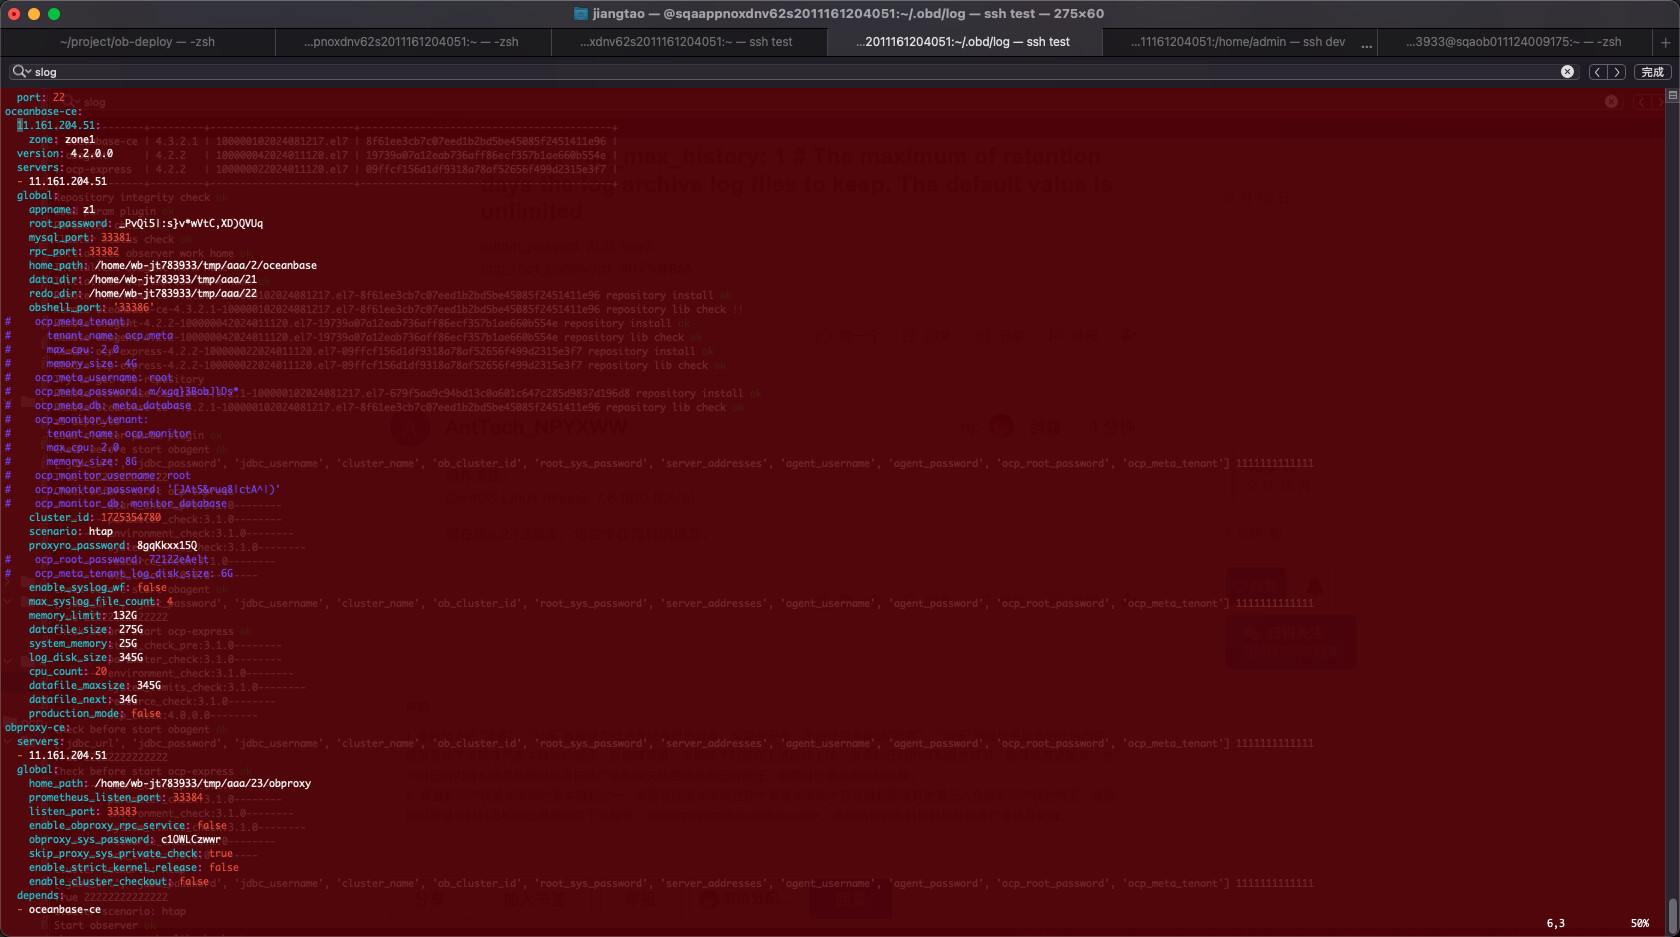Click the 'oceanbase-ce:' section header
Screen dimensions: 1680x937
[44, 112]
